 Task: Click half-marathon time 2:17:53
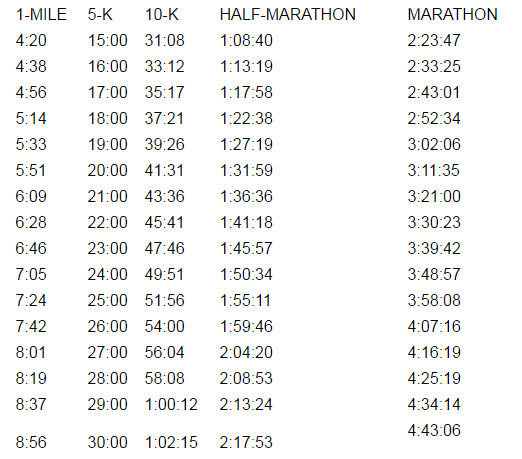pos(246,443)
